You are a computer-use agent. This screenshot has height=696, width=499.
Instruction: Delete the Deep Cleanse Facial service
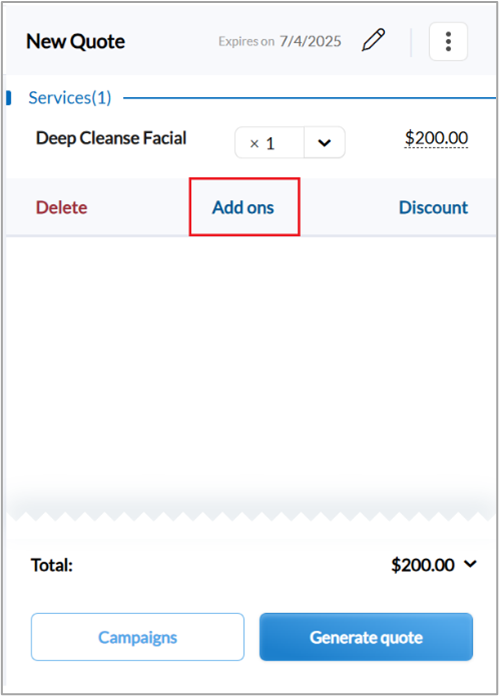click(62, 207)
